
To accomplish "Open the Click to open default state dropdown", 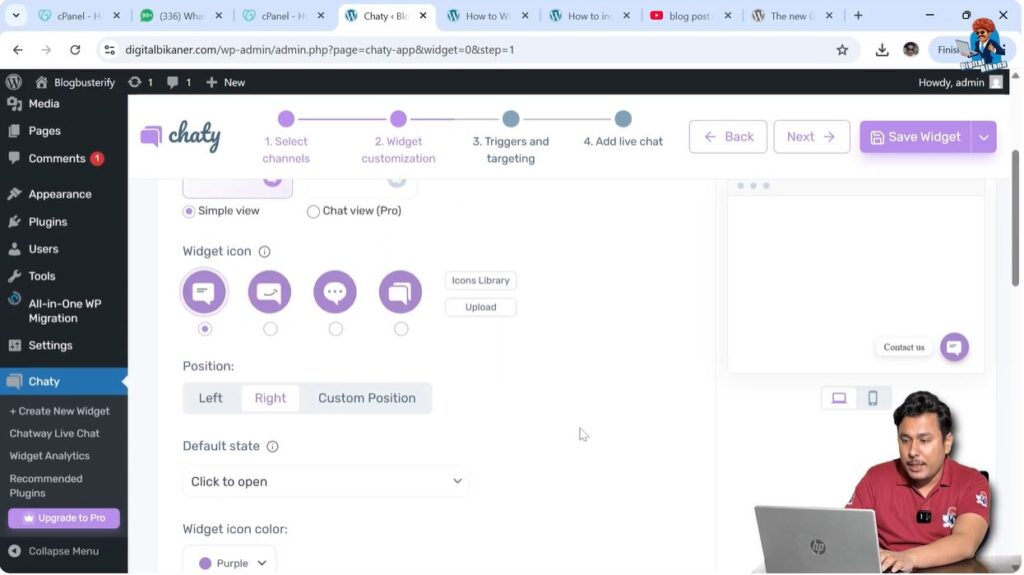I will click(326, 482).
